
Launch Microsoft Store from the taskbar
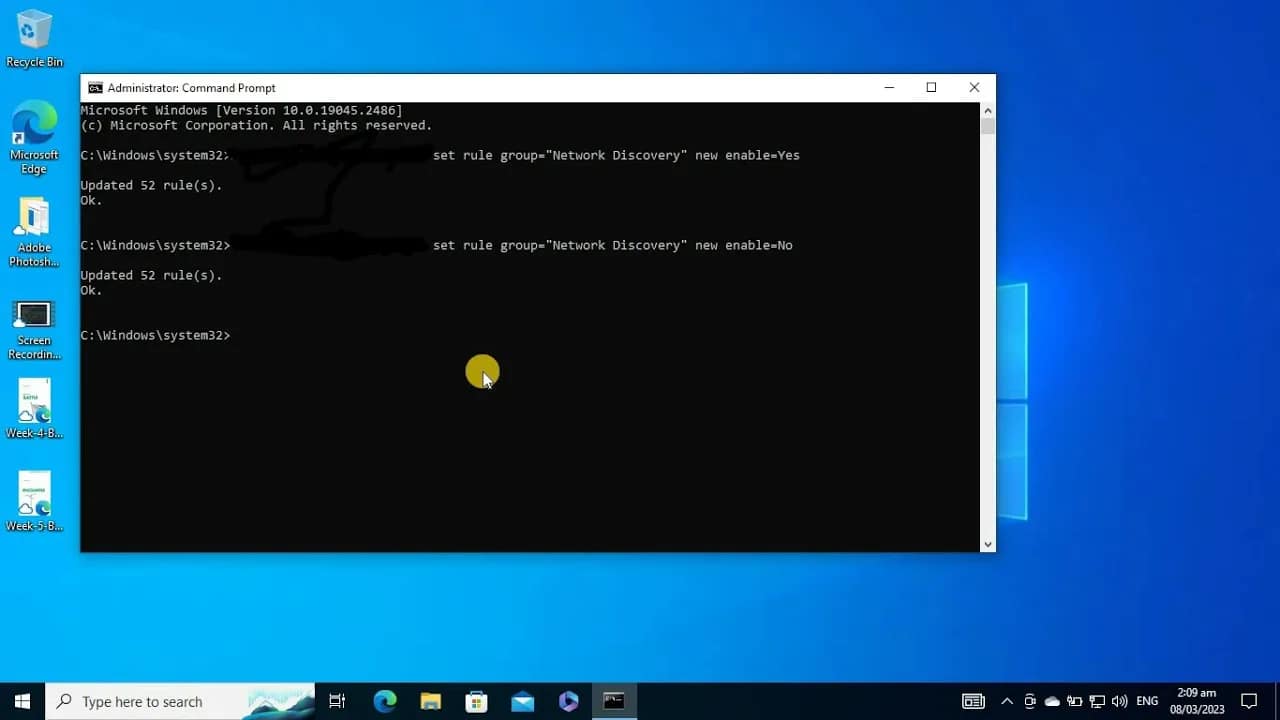[476, 701]
